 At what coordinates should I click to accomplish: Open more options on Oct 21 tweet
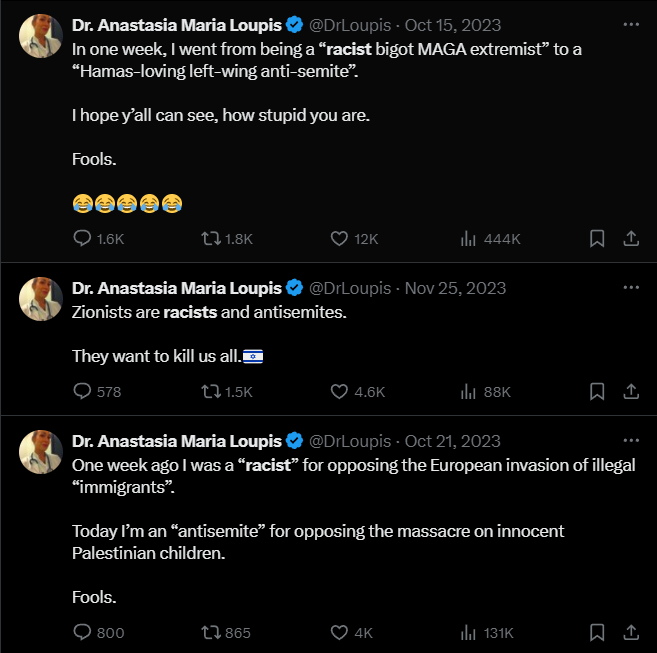(x=630, y=440)
